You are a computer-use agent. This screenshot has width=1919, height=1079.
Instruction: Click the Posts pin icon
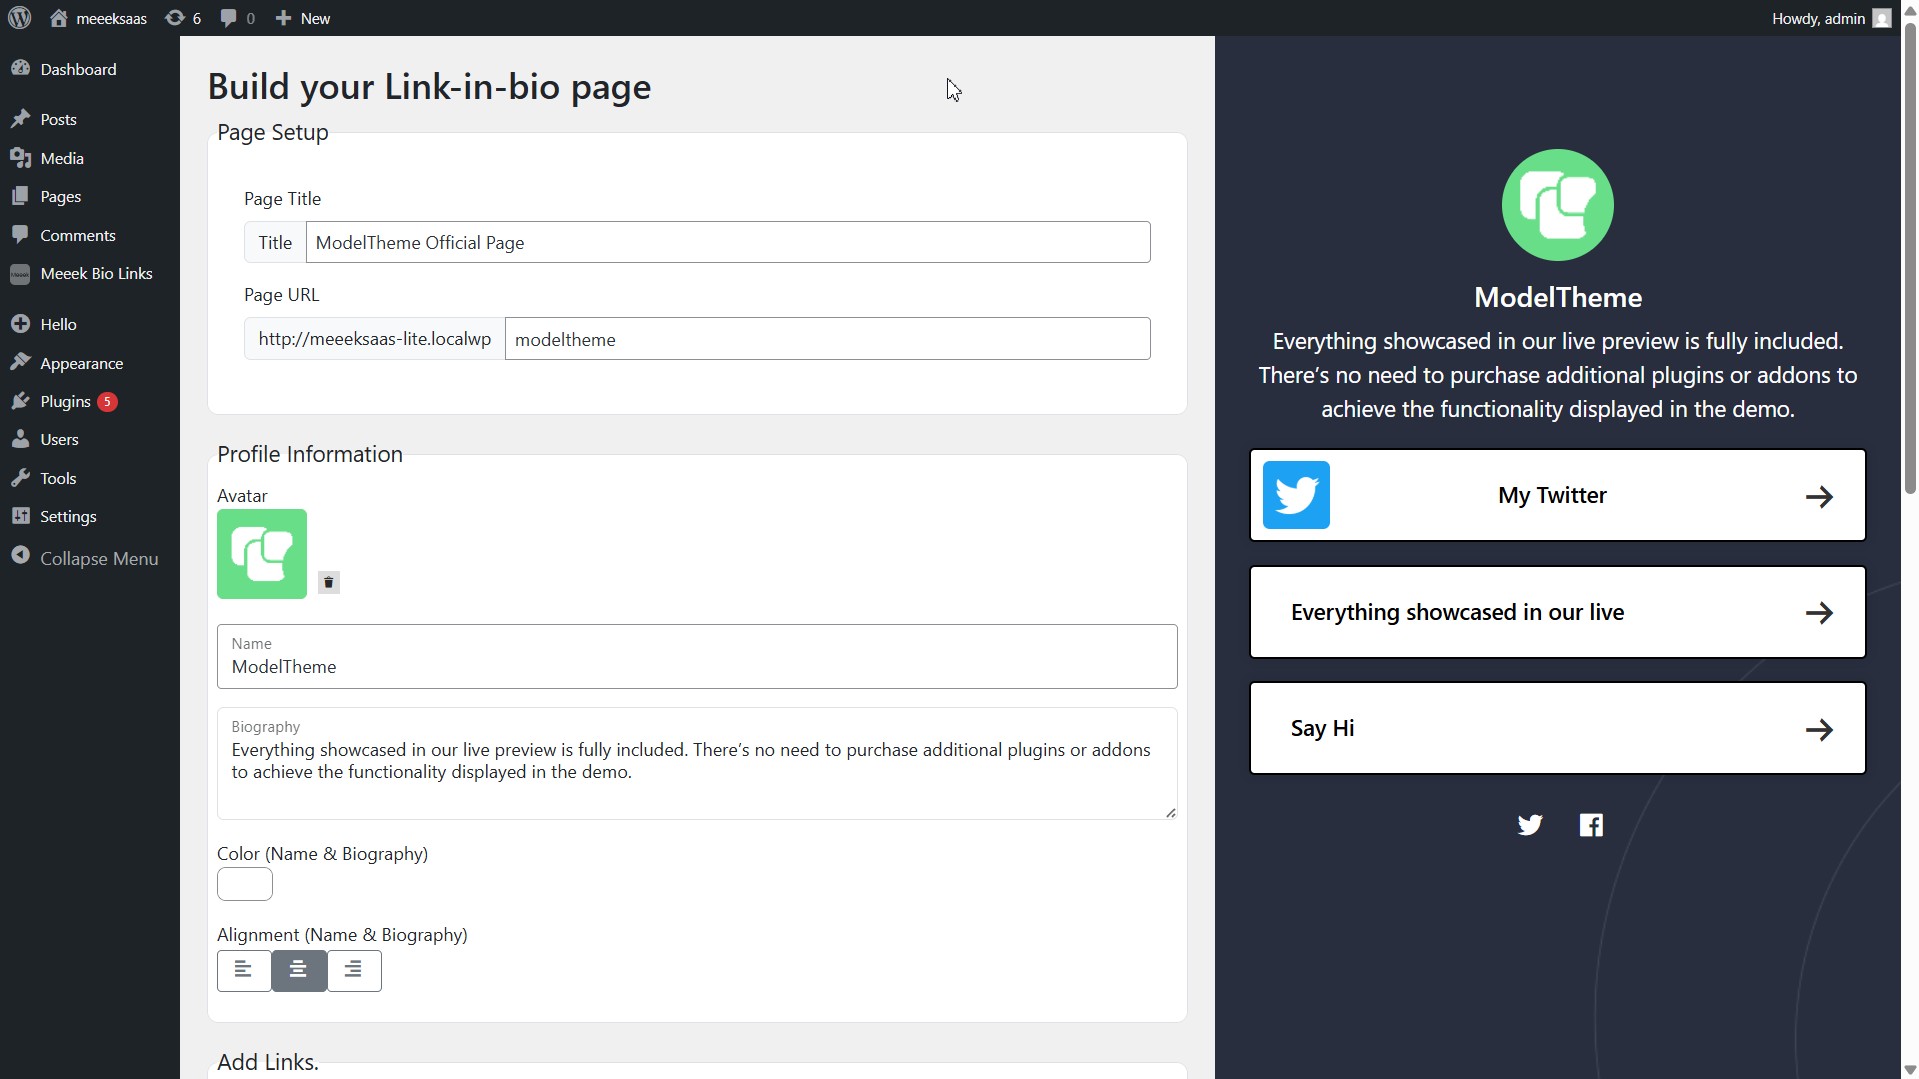(20, 118)
